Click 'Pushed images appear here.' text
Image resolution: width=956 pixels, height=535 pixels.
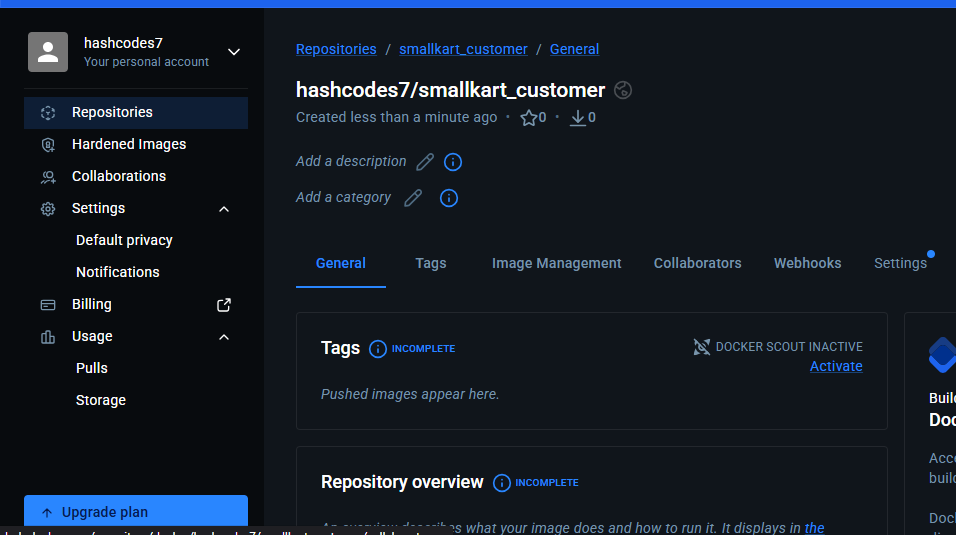[410, 394]
